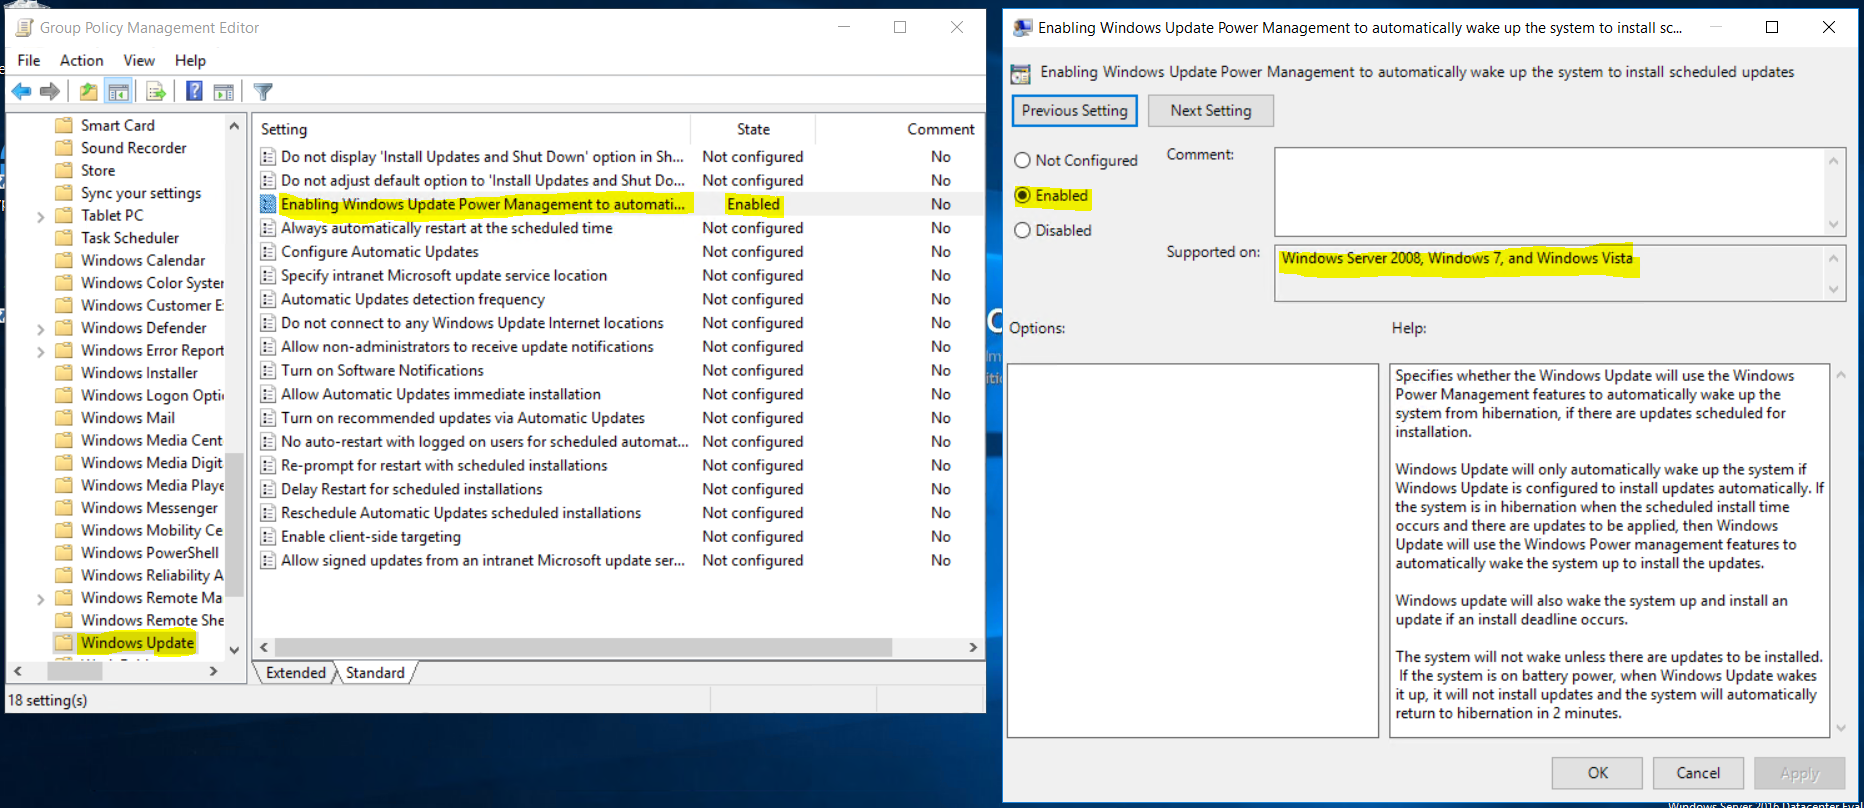The height and width of the screenshot is (808, 1864).
Task: Expand the Tablet PC tree node
Action: point(40,216)
